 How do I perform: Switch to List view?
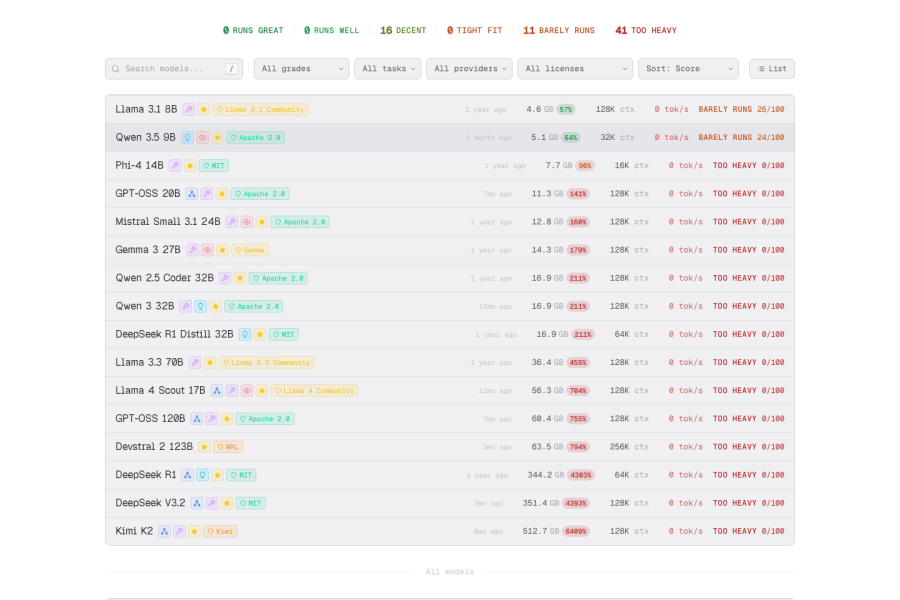click(770, 68)
